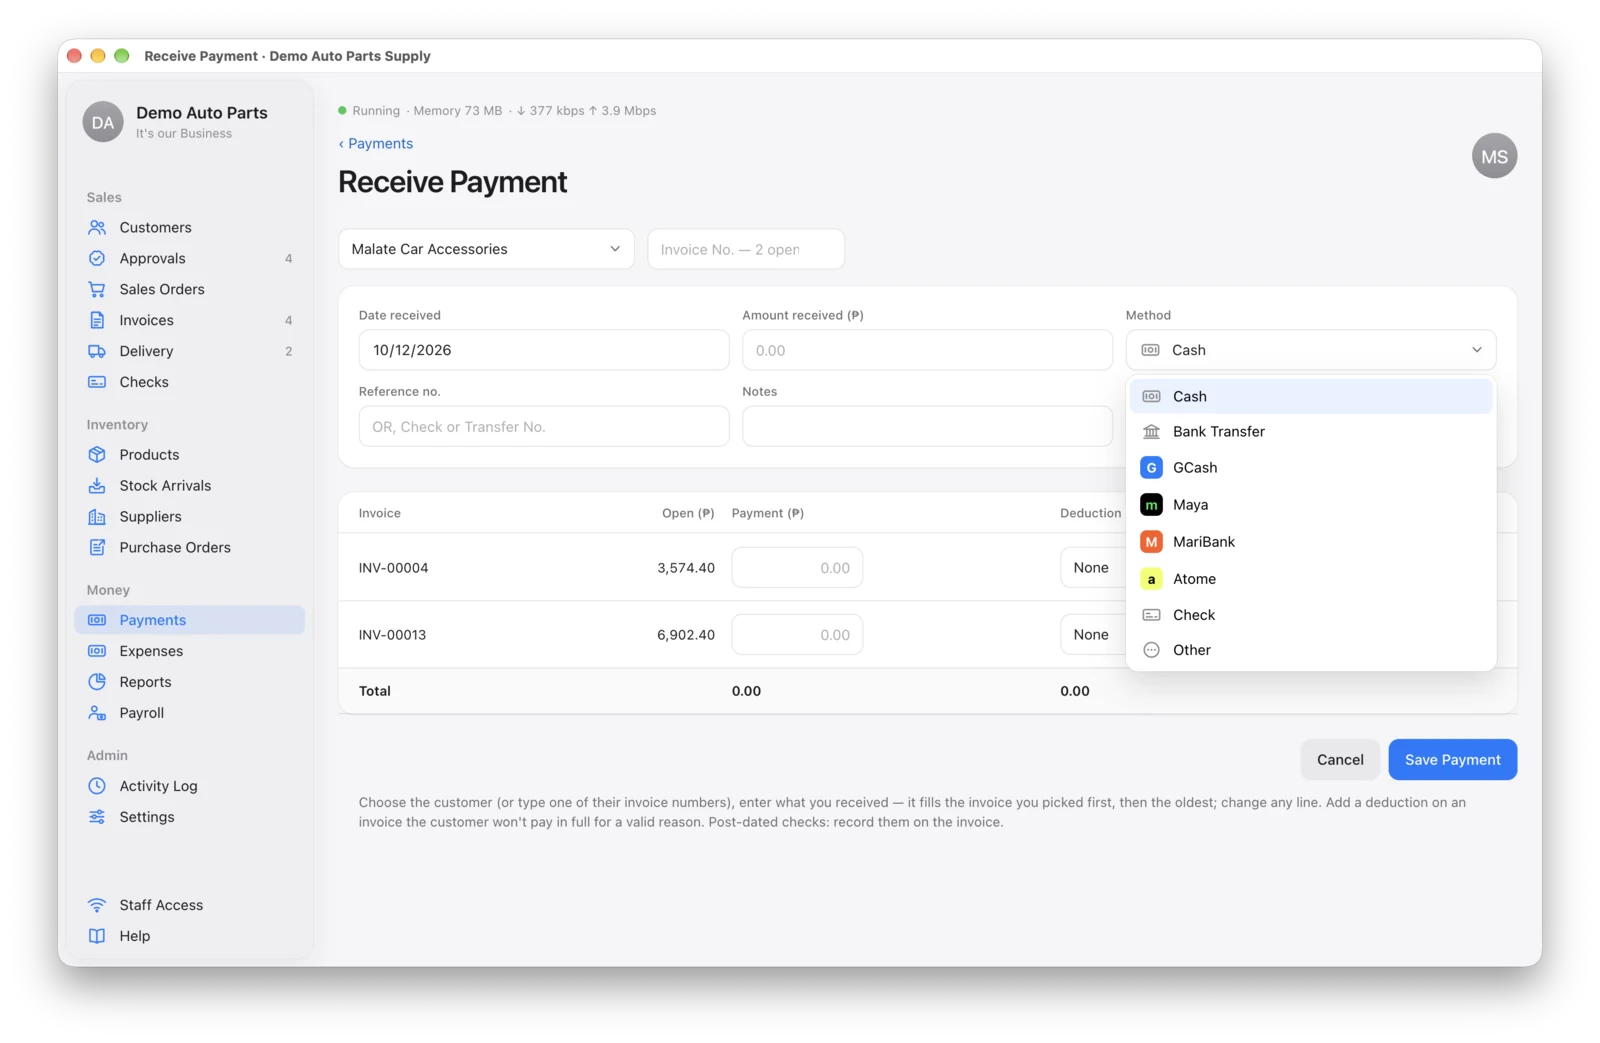Click the Products box icon

point(97,455)
